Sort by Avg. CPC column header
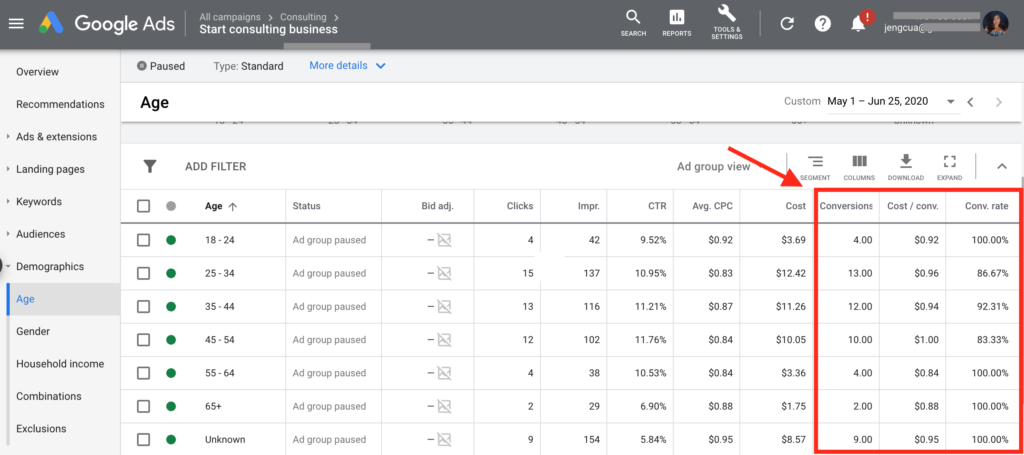This screenshot has height=455, width=1024. 712,206
